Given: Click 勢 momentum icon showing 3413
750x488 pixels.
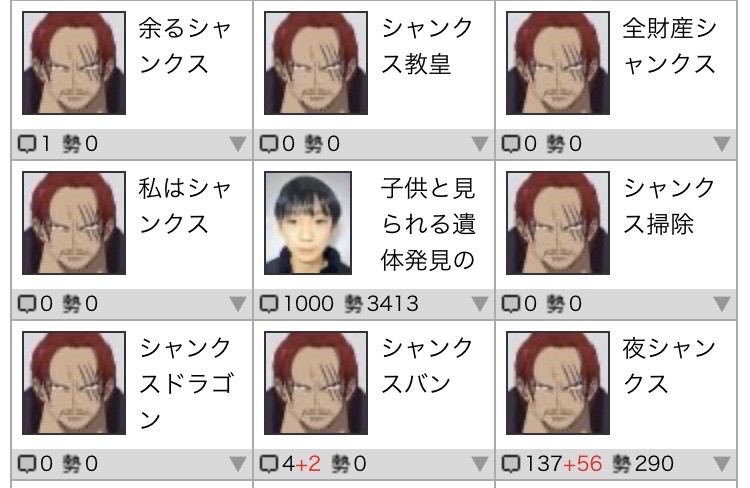Looking at the screenshot, I should click(353, 304).
